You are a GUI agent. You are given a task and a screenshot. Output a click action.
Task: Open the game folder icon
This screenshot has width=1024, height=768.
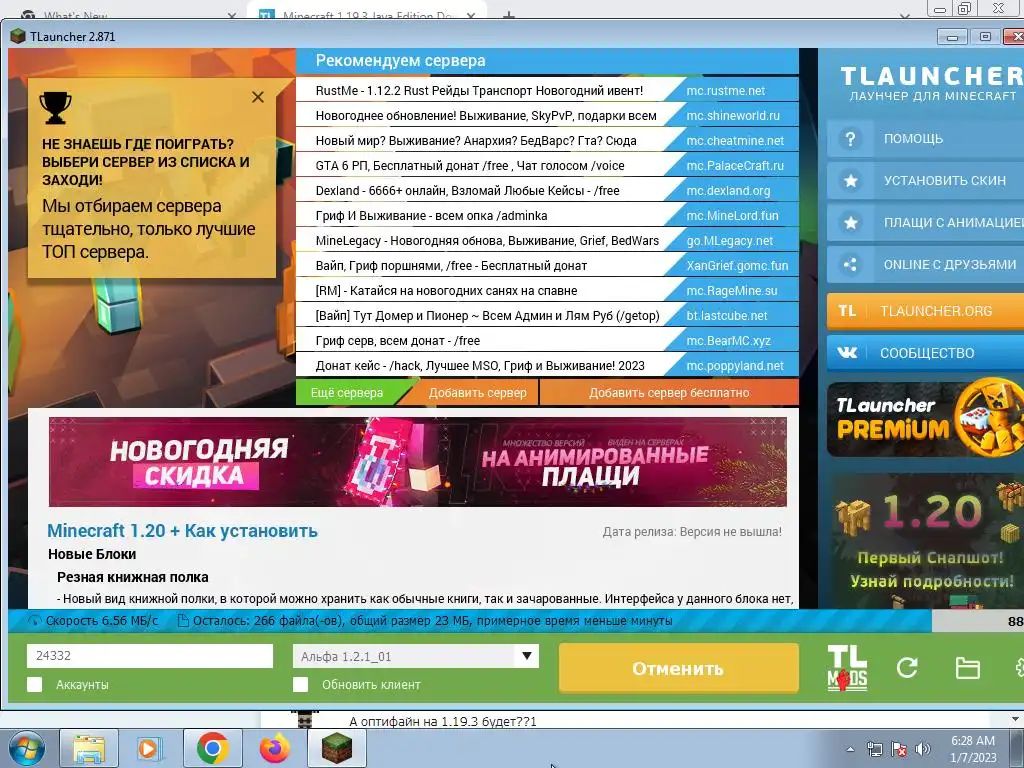[967, 668]
